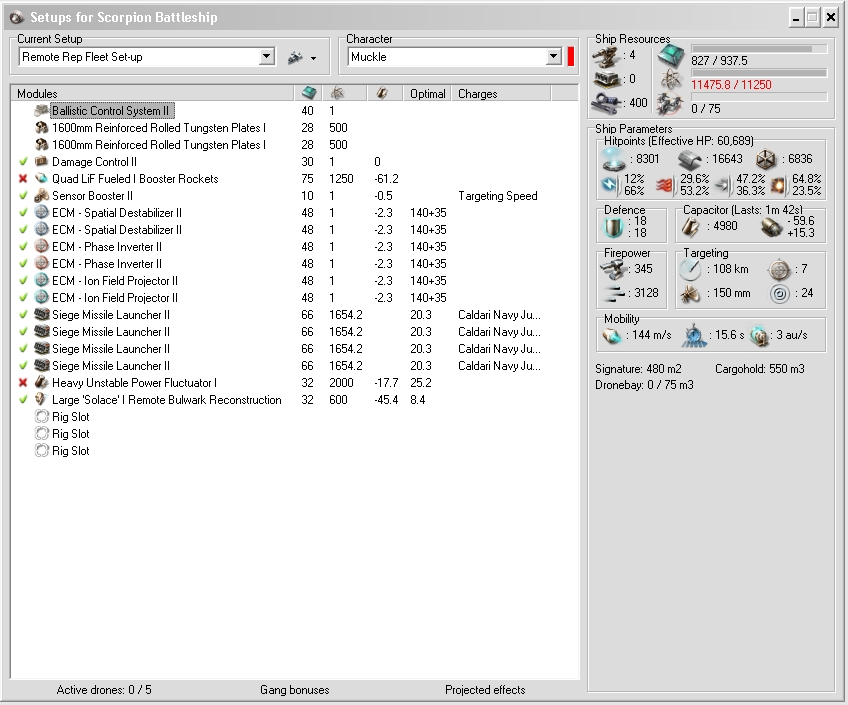The height and width of the screenshot is (705, 848).
Task: Open the setup options arrow next to ship icon
Action: point(314,58)
